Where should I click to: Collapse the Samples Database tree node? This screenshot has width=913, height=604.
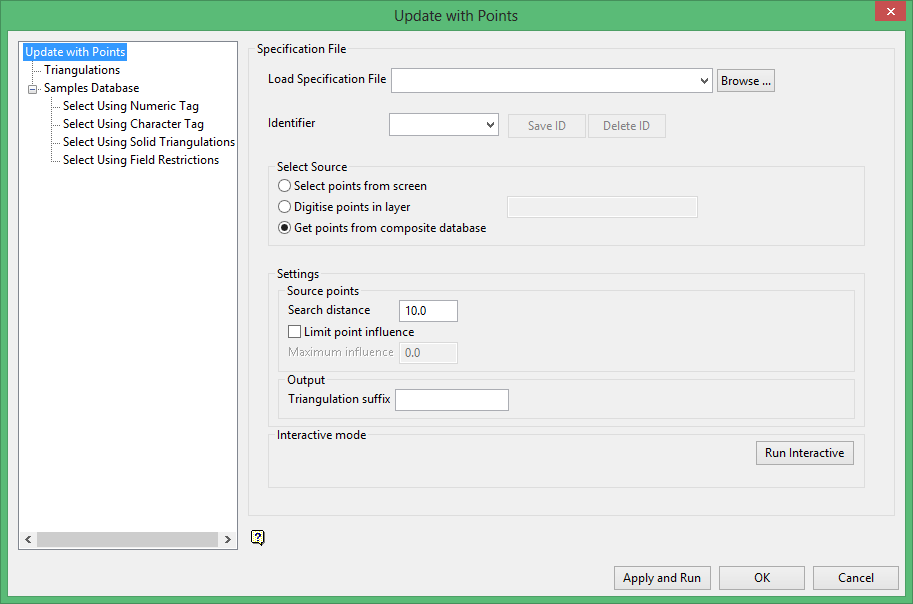(x=32, y=88)
